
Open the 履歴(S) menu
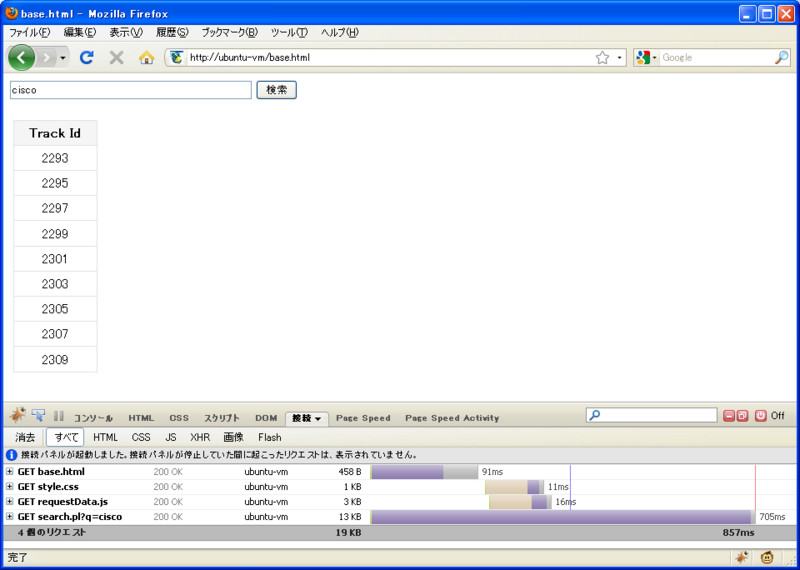172,33
